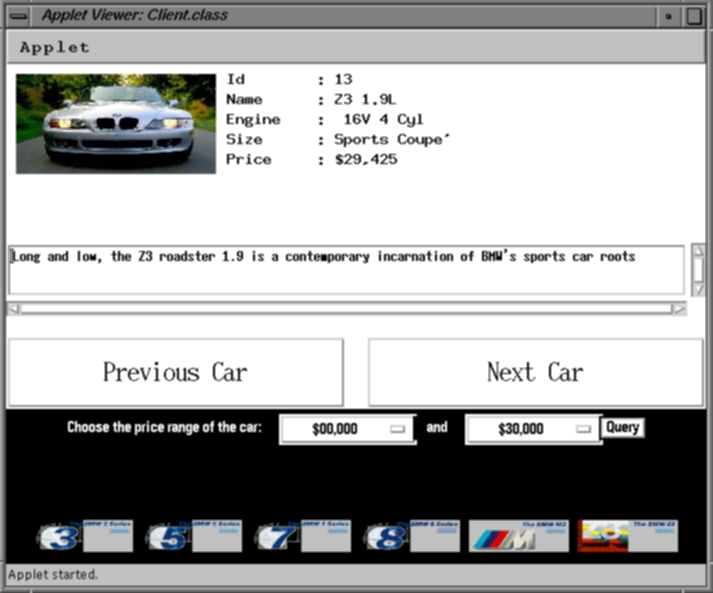Click the Id value 13
This screenshot has height=593, width=713.
(343, 80)
